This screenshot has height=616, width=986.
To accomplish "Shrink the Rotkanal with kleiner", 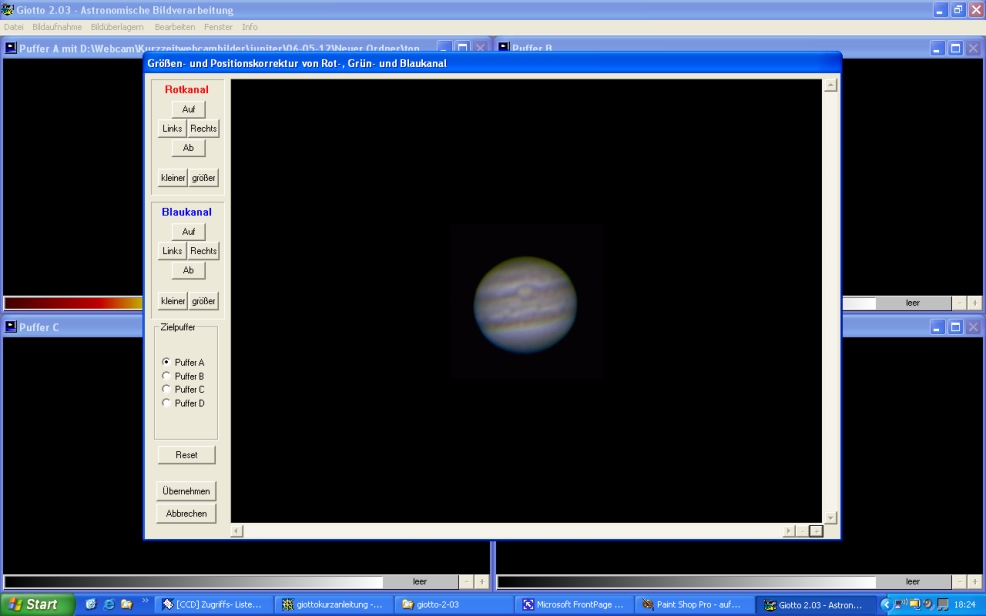I will tap(173, 178).
